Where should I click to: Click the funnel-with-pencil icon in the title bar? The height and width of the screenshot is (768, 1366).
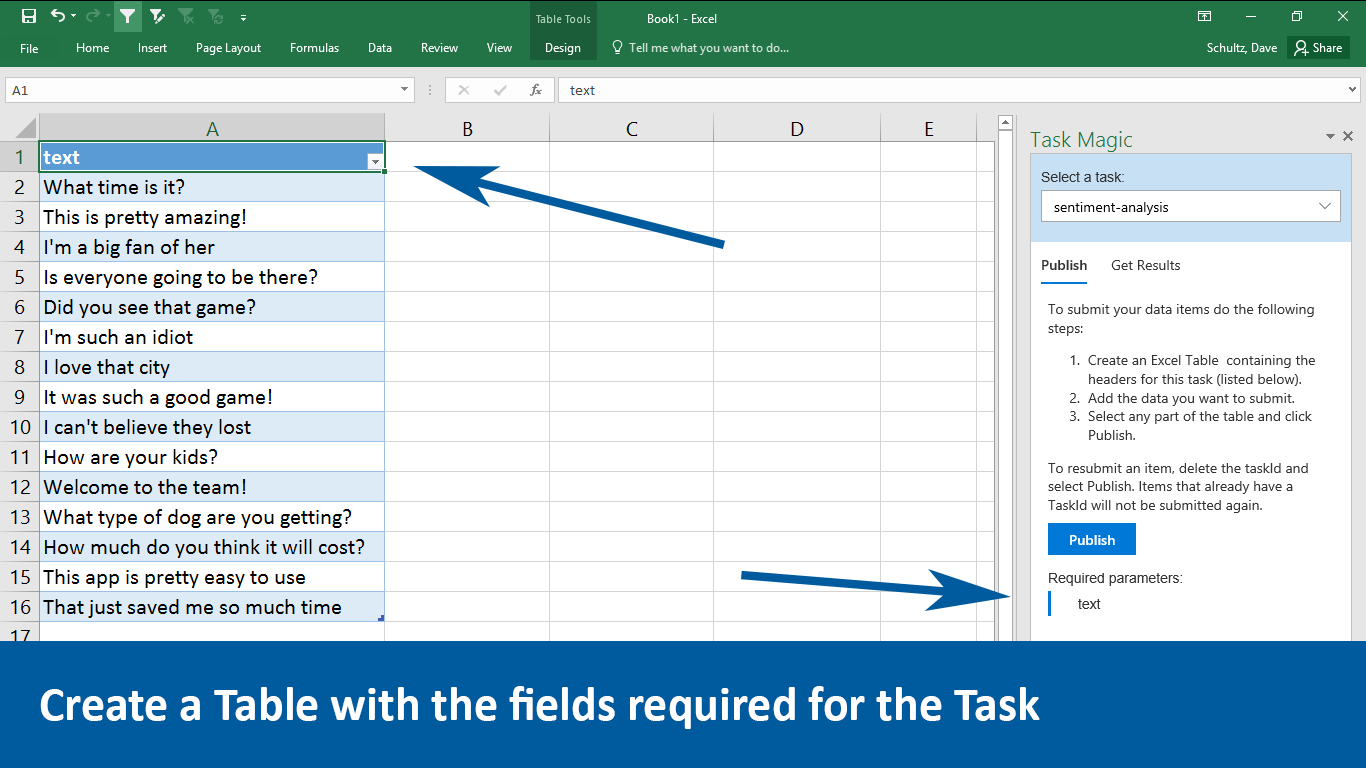157,17
